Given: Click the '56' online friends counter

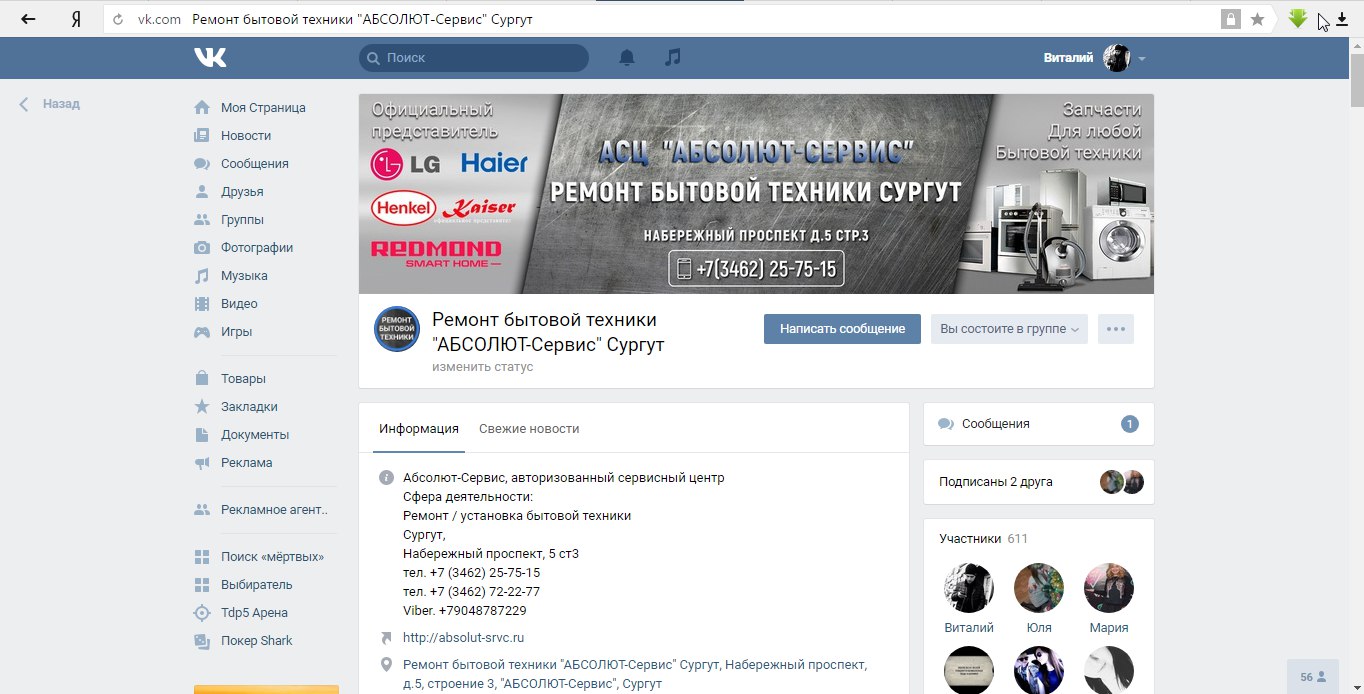Looking at the screenshot, I should 1313,677.
